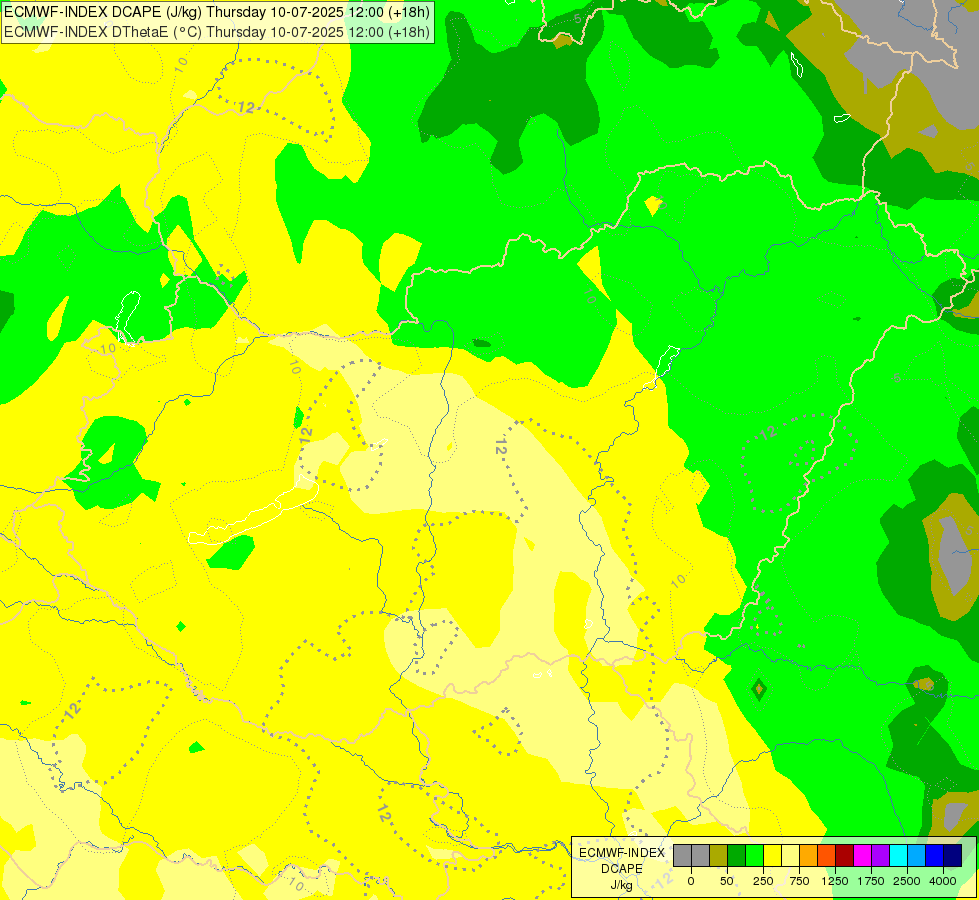Click the legend scale value 750
979x900 pixels.
click(799, 881)
